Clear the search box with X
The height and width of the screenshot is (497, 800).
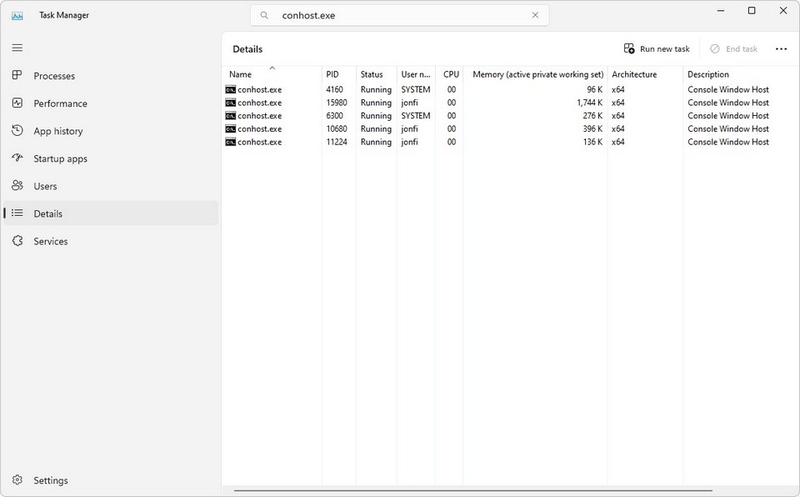click(x=535, y=15)
